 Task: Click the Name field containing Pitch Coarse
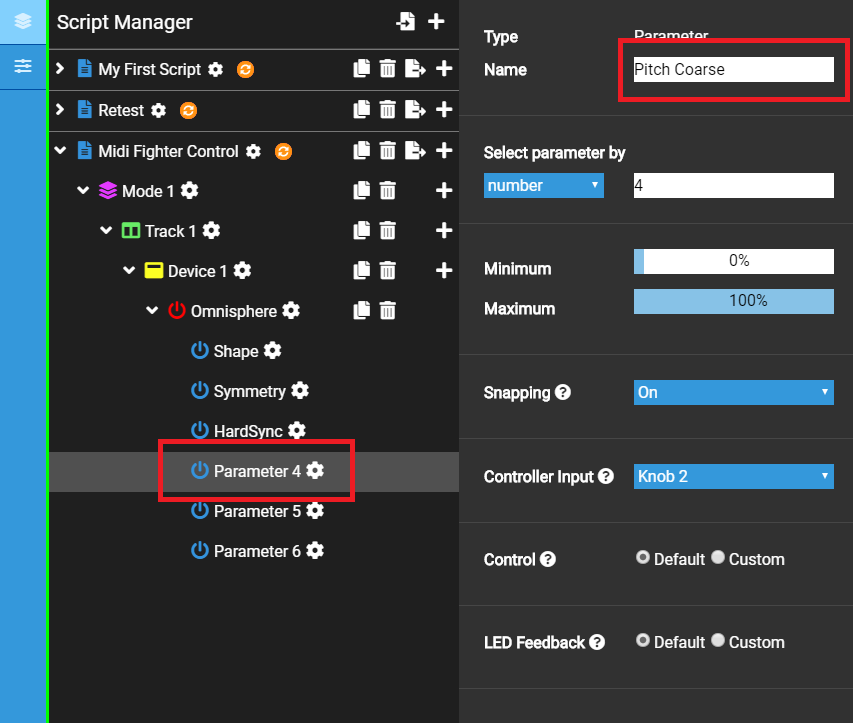click(733, 69)
